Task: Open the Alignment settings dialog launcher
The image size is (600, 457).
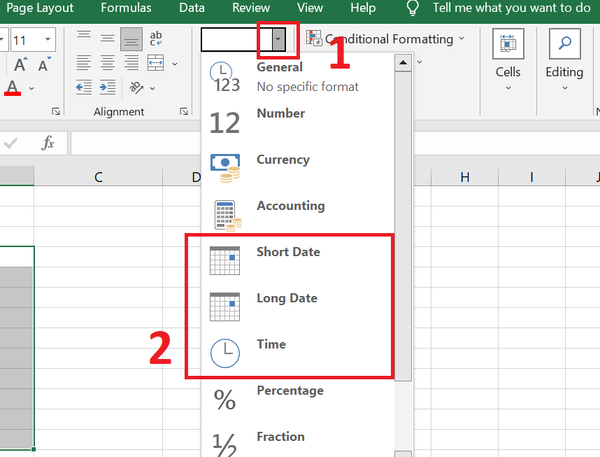Action: pyautogui.click(x=184, y=111)
